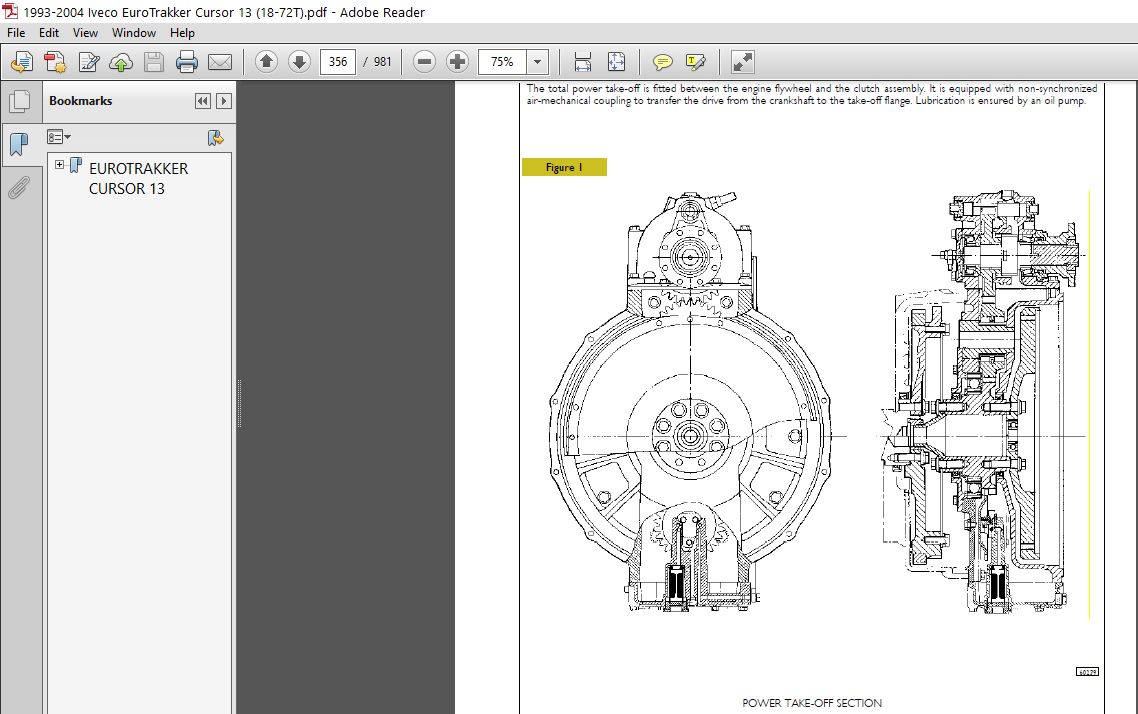Print the document using printer icon
Viewport: 1138px width, 714px height.
(x=187, y=62)
